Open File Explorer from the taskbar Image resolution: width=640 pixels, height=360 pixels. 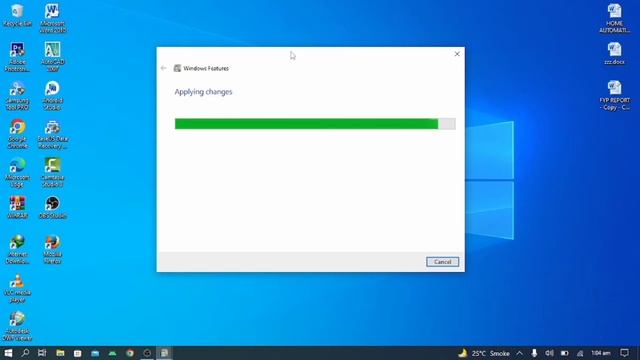(60, 353)
